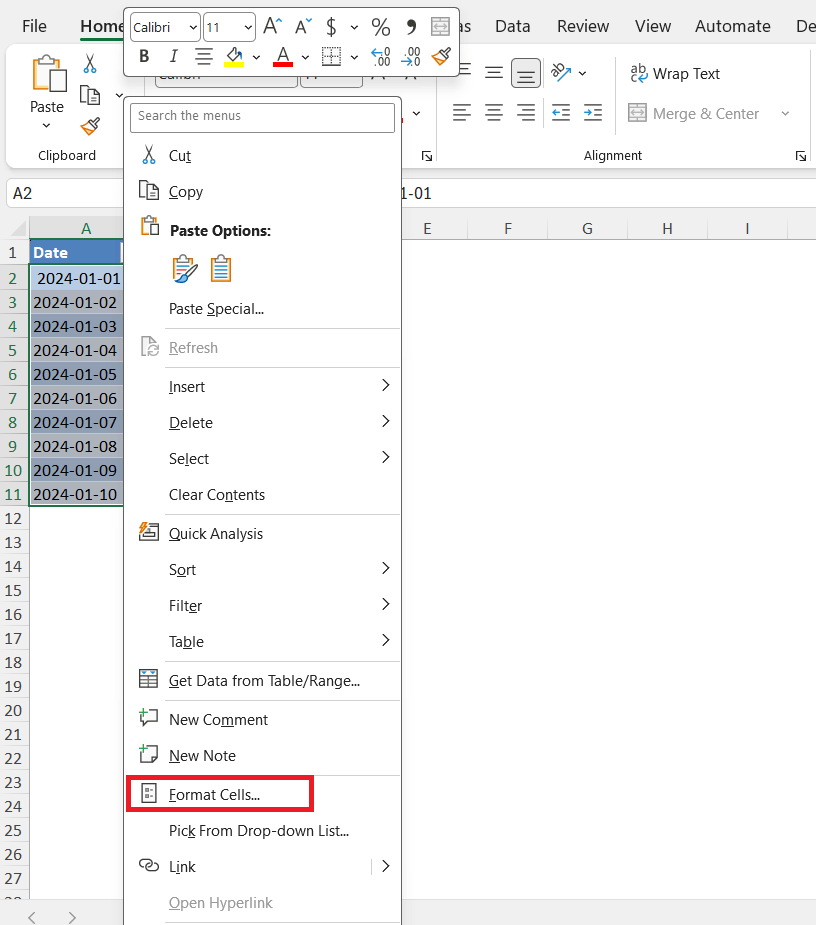This screenshot has width=816, height=925.
Task: Click the Comma Style icon
Action: click(410, 27)
